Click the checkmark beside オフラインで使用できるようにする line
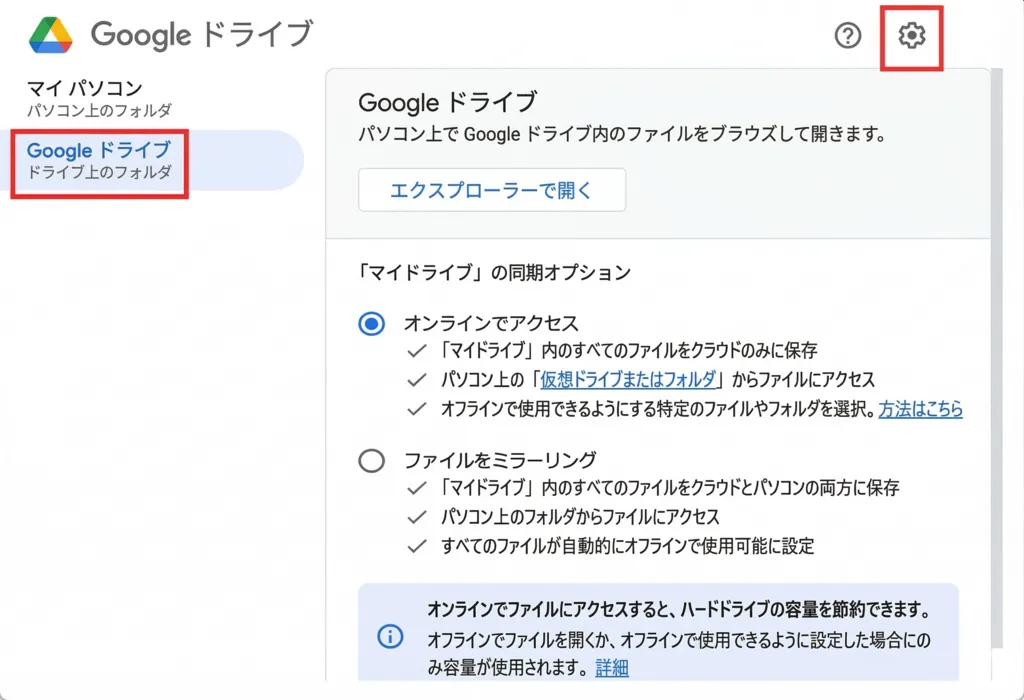The width and height of the screenshot is (1024, 700). click(417, 409)
